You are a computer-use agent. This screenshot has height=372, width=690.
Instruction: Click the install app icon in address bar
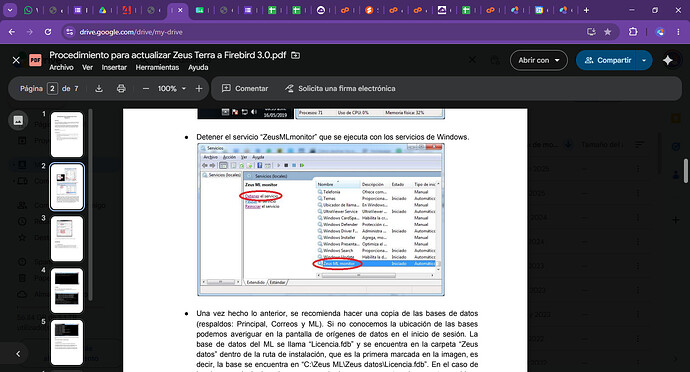[591, 32]
